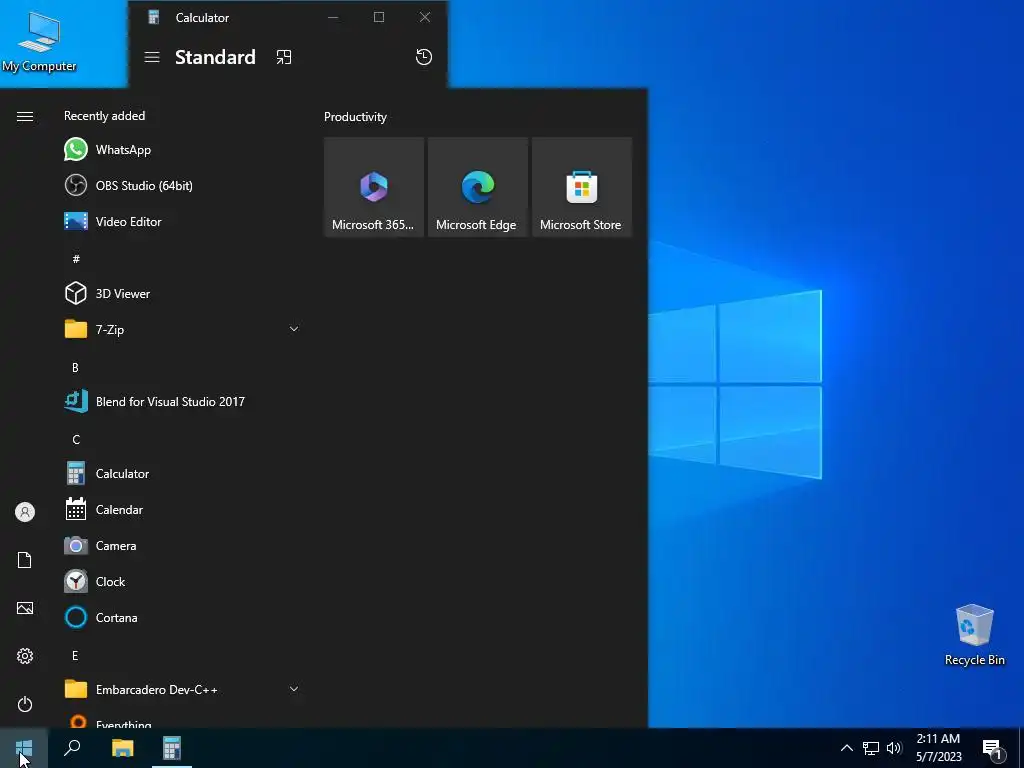The height and width of the screenshot is (768, 1024).
Task: Open Calendar from app list
Action: (x=183, y=509)
